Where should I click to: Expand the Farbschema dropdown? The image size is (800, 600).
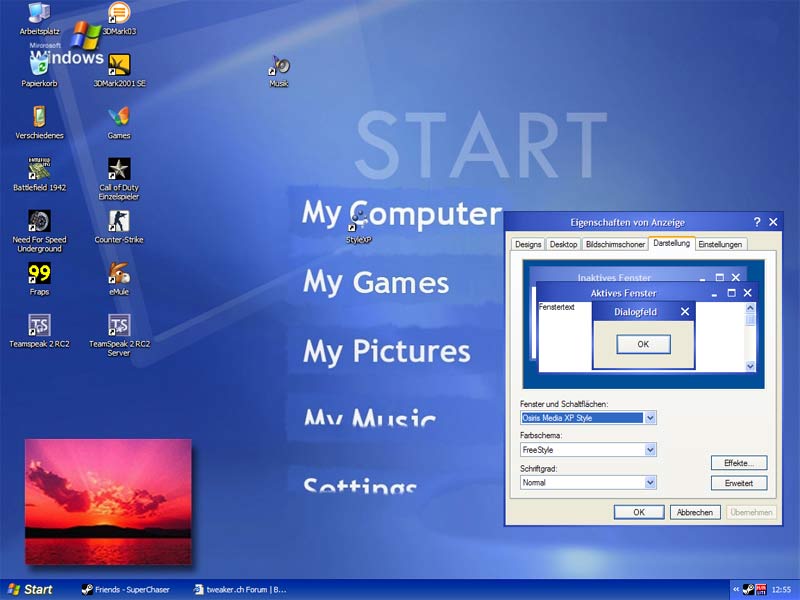tap(650, 450)
